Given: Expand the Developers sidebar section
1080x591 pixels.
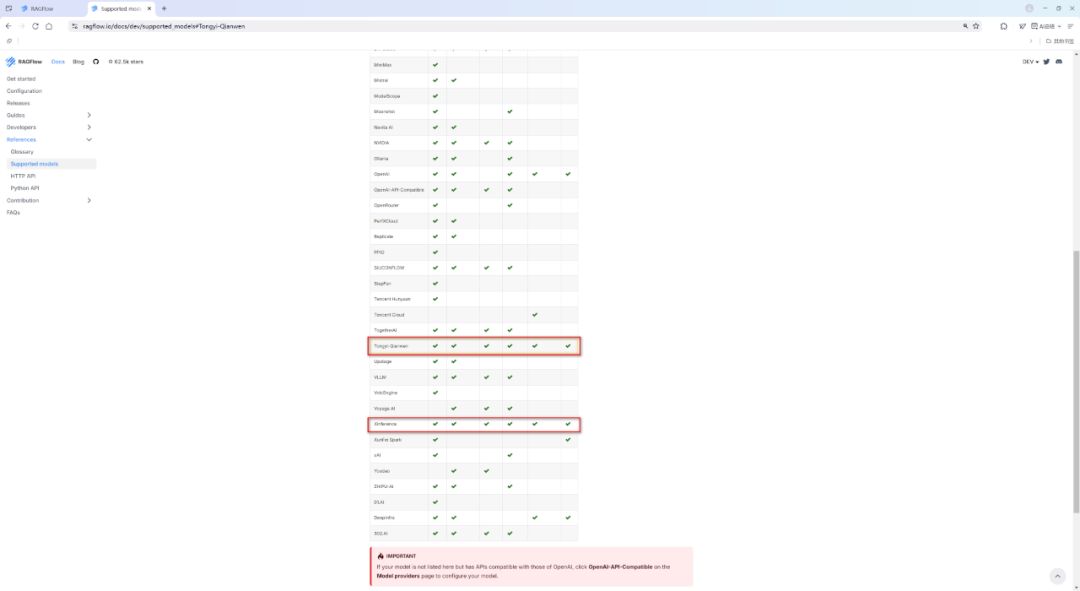Looking at the screenshot, I should [89, 127].
